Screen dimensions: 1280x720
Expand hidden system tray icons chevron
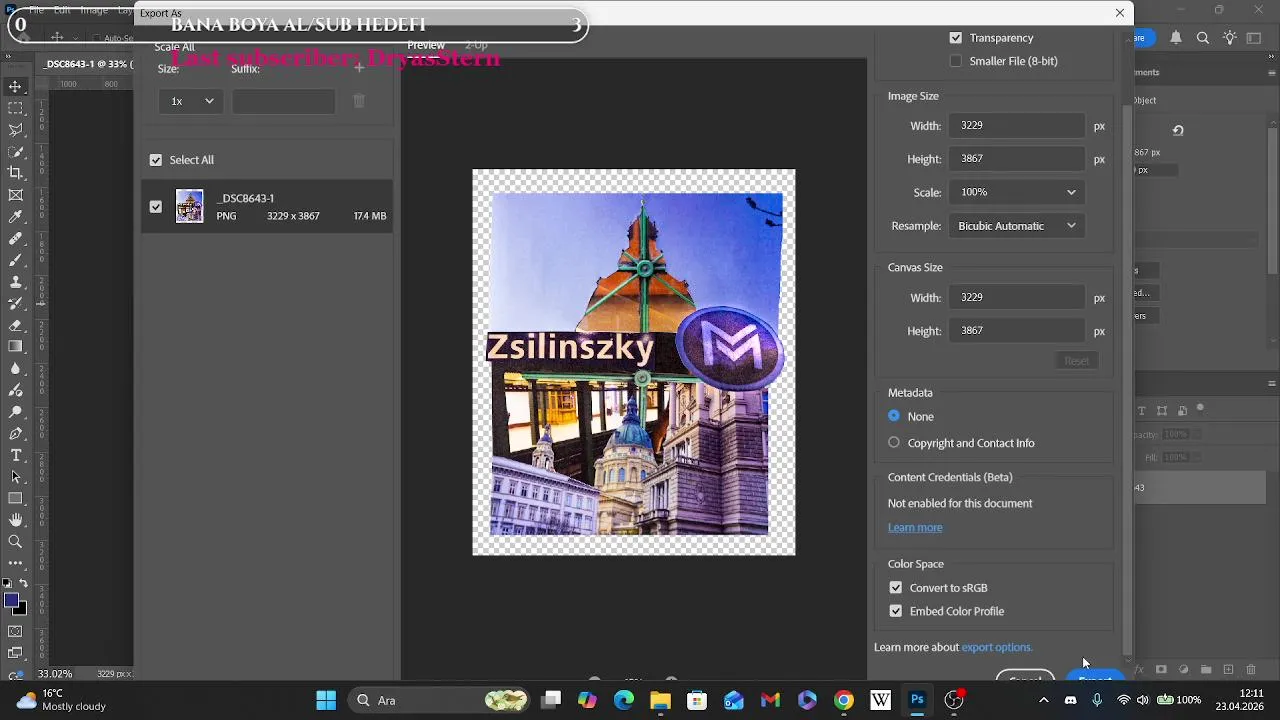1043,700
